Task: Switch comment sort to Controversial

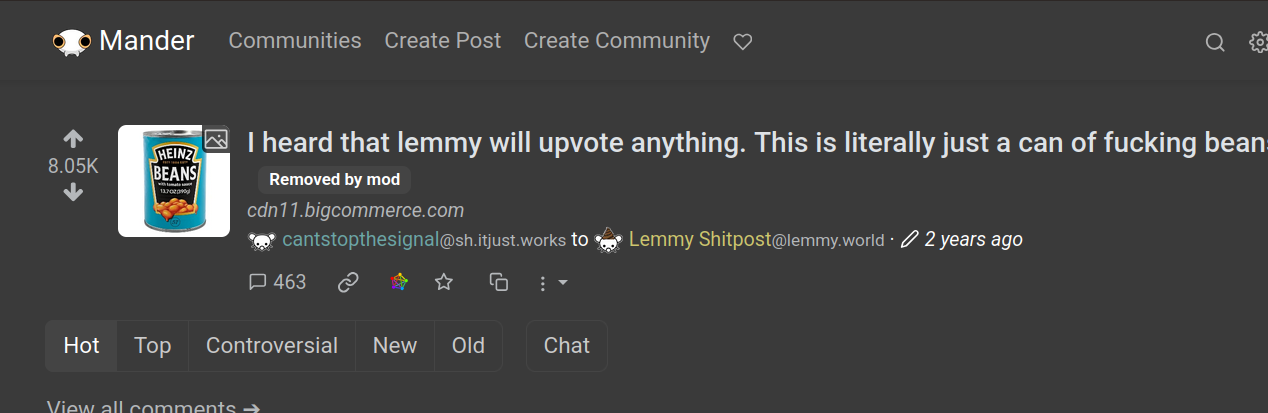Action: pyautogui.click(x=272, y=346)
